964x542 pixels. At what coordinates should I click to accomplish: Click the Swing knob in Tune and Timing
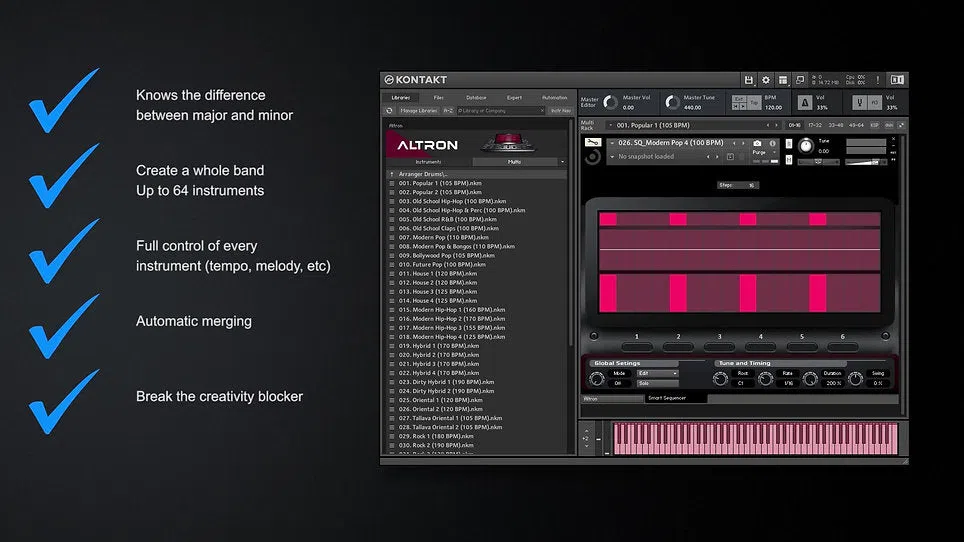[855, 379]
